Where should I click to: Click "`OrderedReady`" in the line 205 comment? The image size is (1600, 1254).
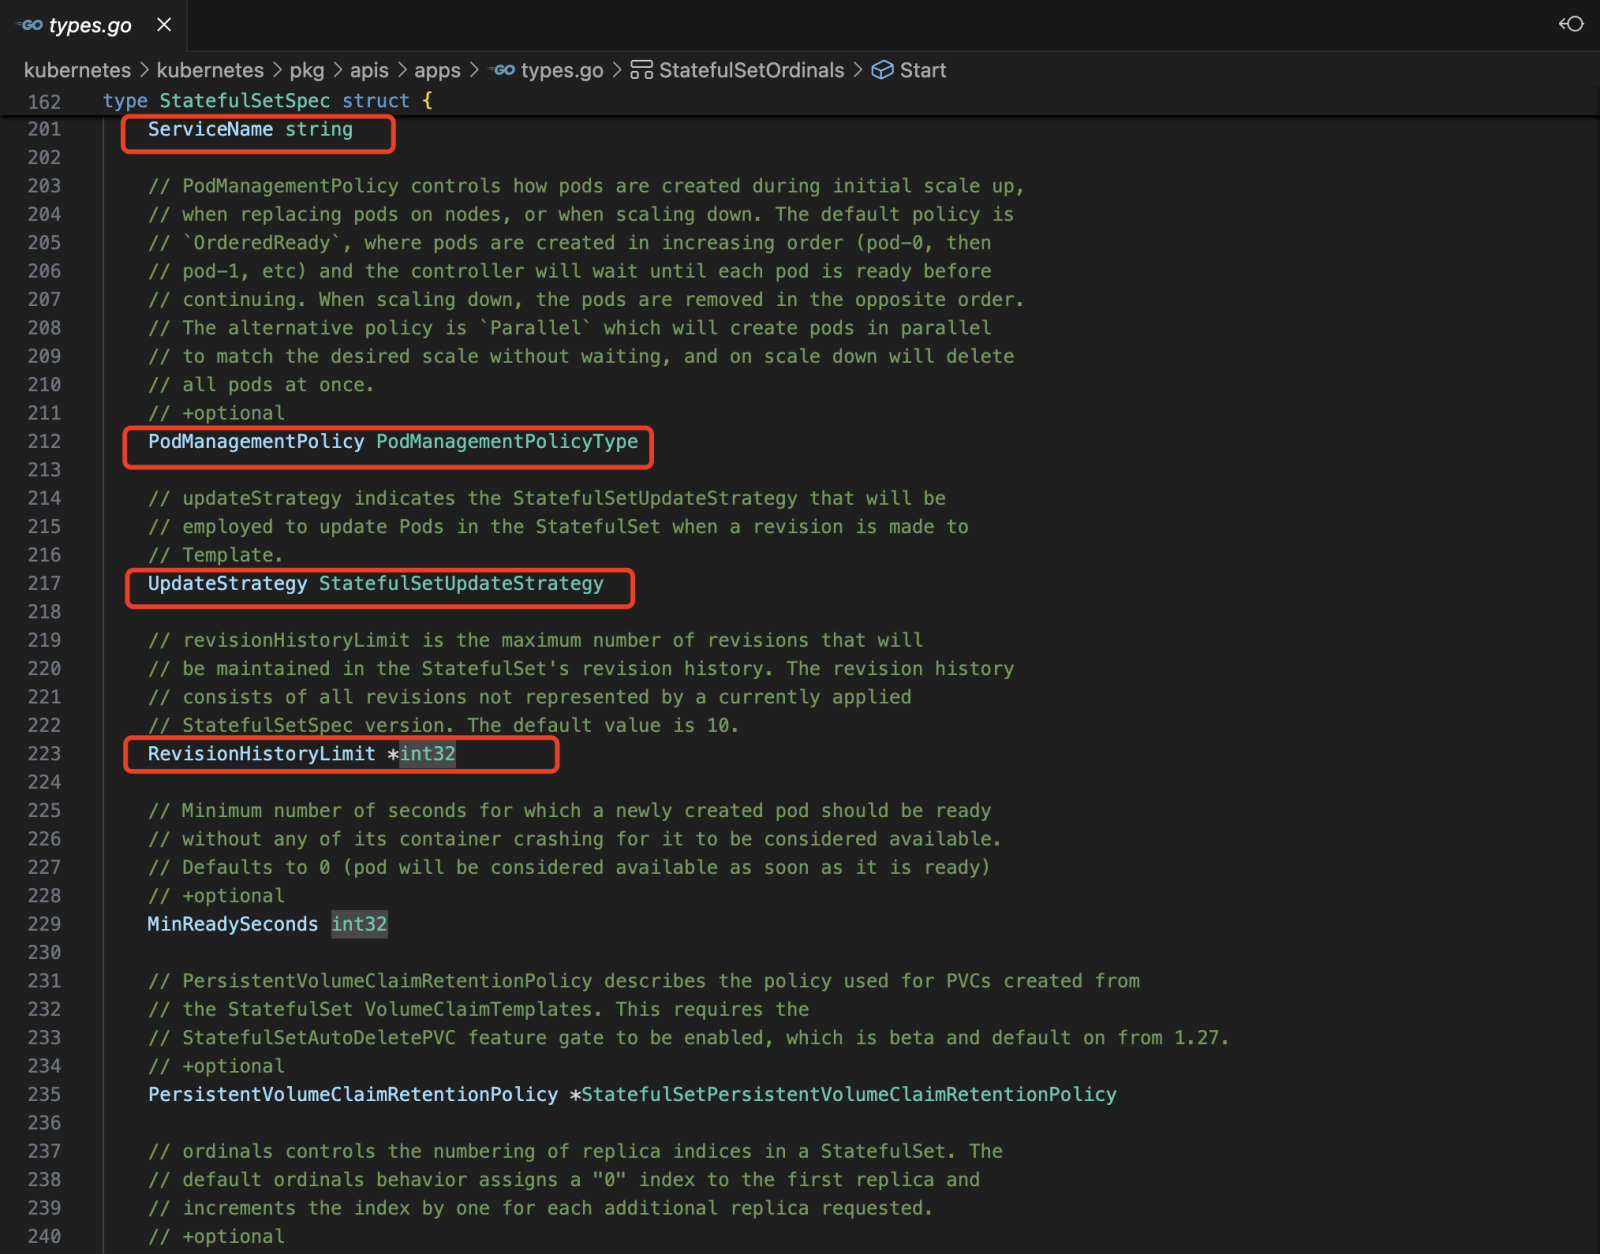(x=267, y=243)
